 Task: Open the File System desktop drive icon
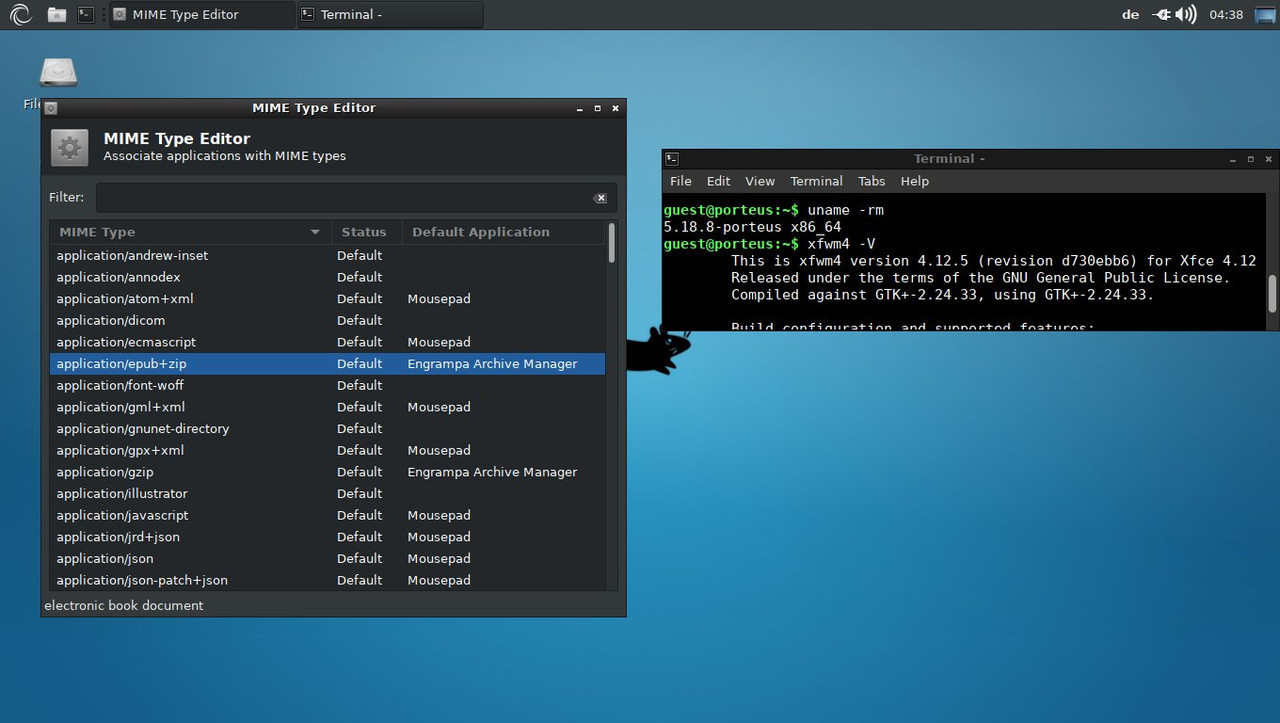tap(58, 73)
